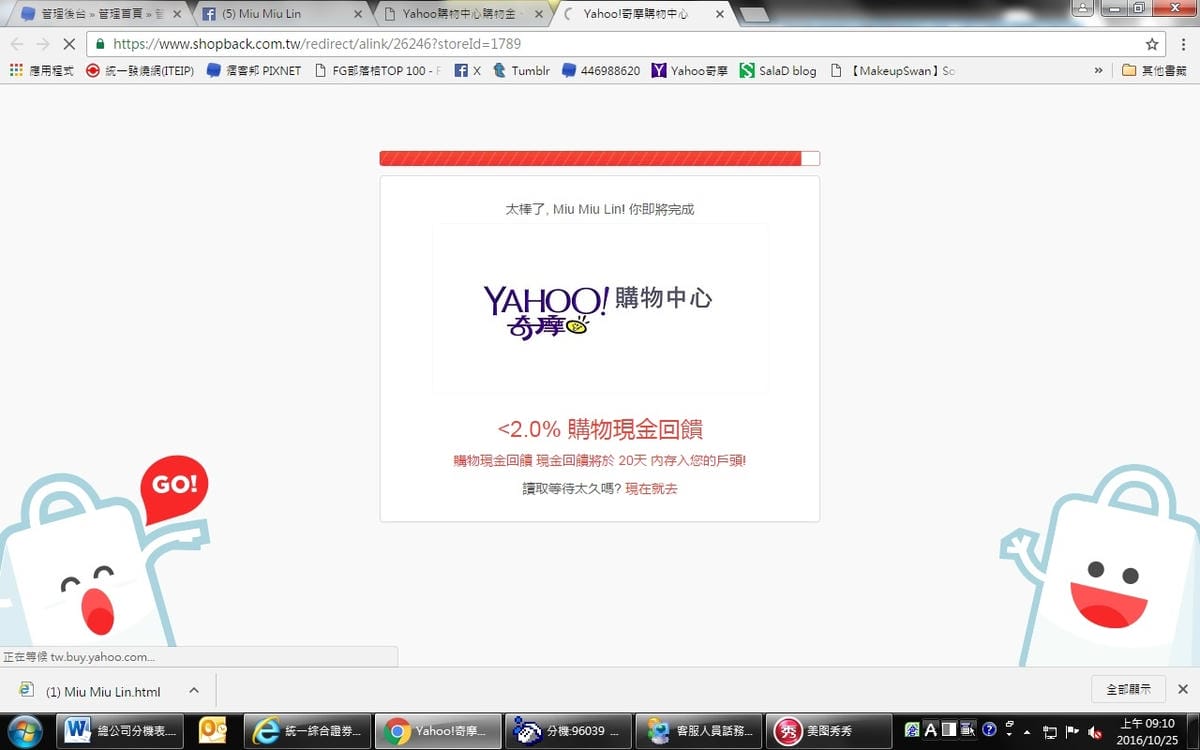The height and width of the screenshot is (750, 1200).
Task: Open the download item options arrow
Action: click(x=194, y=690)
